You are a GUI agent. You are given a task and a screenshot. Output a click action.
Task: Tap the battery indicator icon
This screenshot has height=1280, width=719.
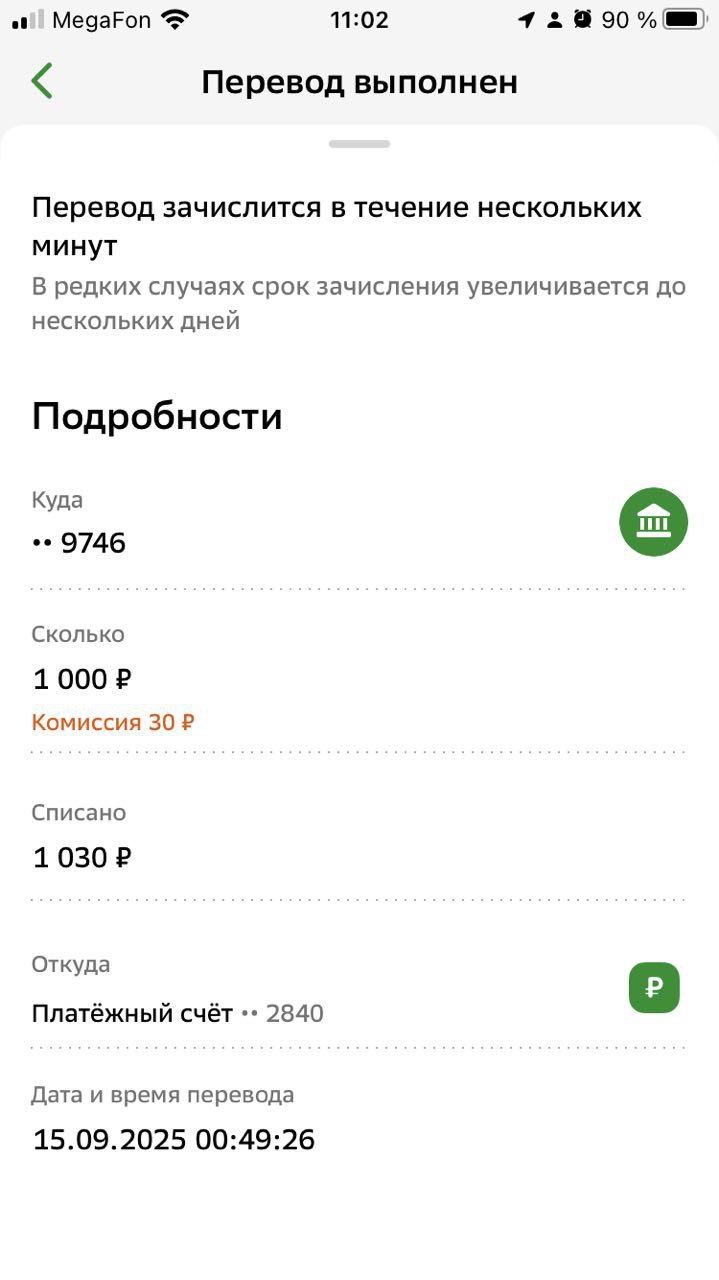(685, 20)
